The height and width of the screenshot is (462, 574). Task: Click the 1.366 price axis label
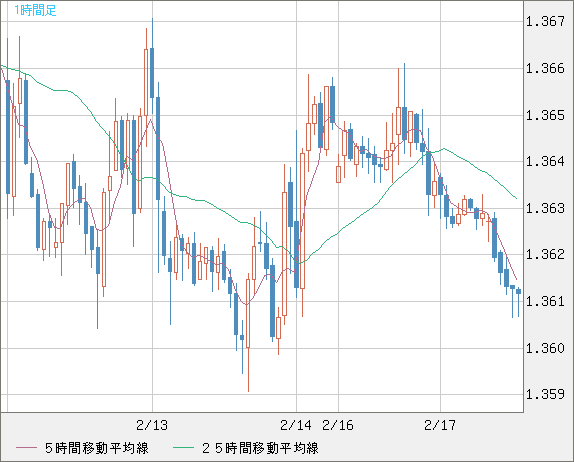point(545,68)
